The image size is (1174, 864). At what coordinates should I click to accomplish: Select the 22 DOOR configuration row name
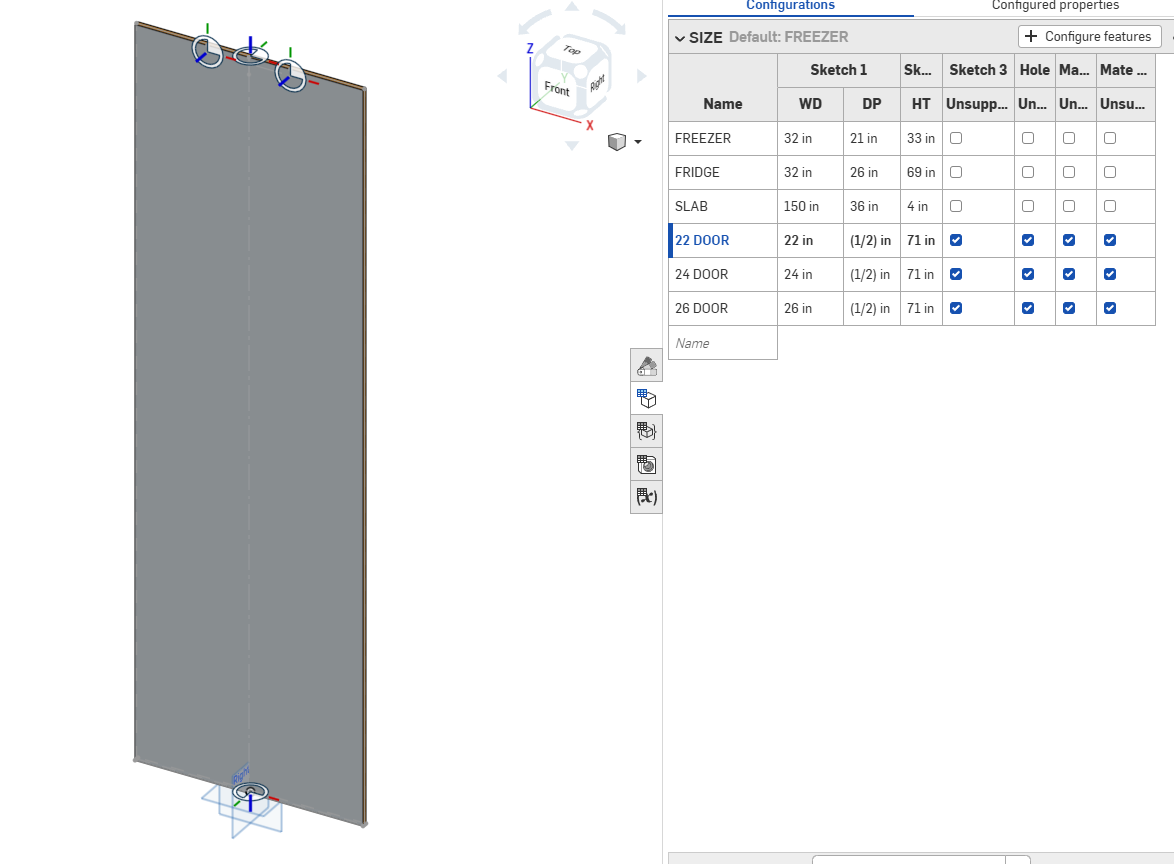pyautogui.click(x=723, y=240)
